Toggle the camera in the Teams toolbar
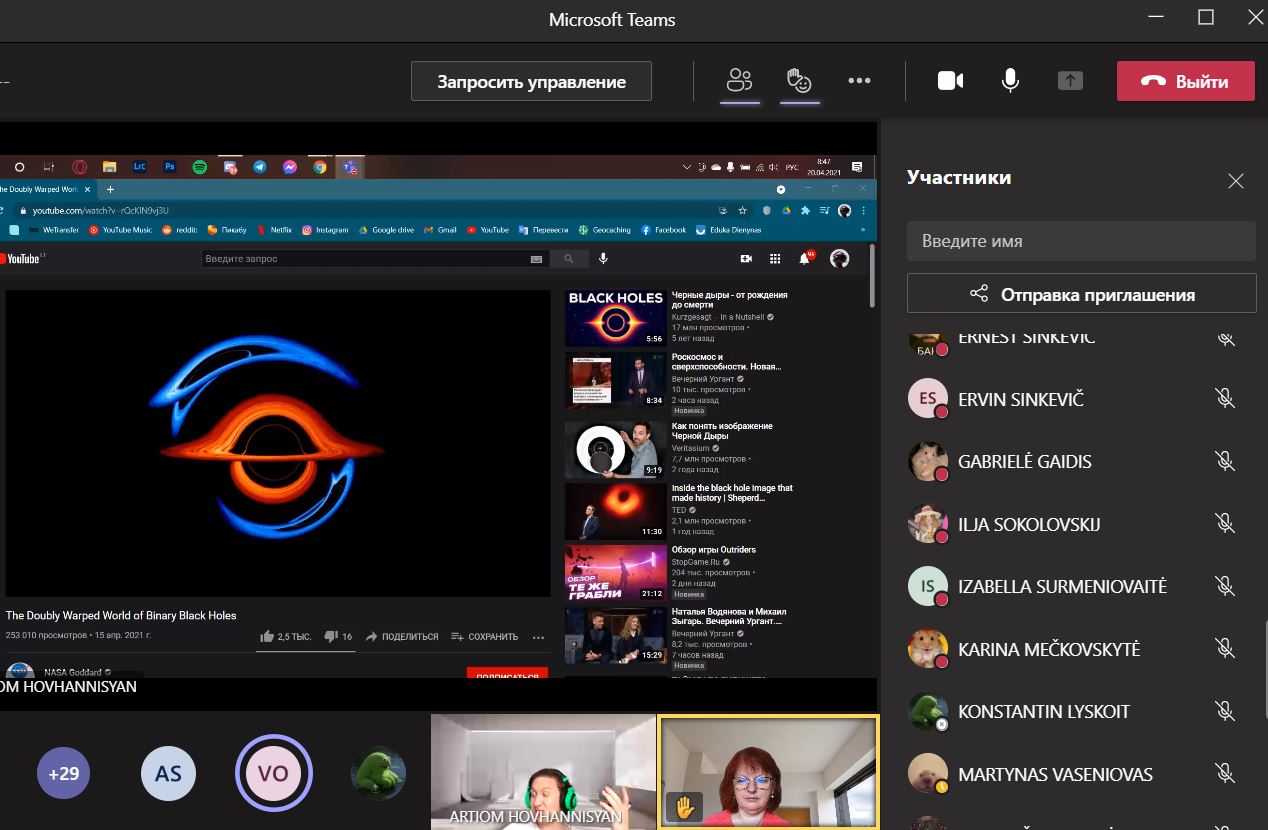 pyautogui.click(x=950, y=81)
